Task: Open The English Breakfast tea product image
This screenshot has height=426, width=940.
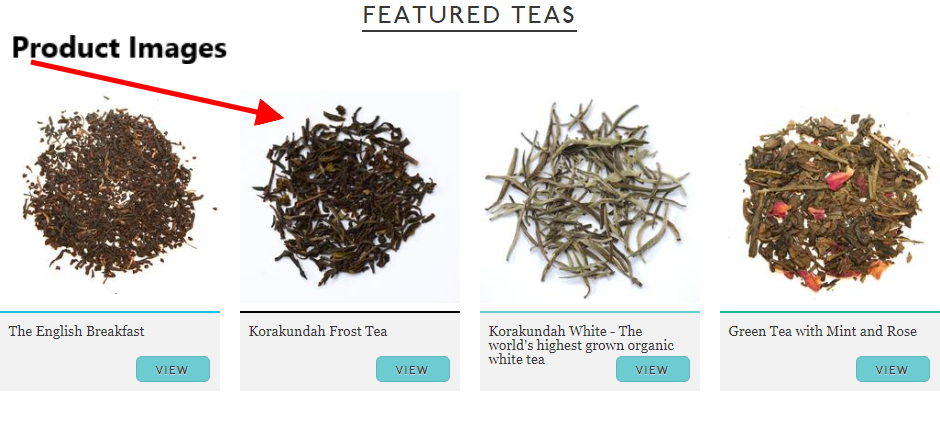Action: (110, 197)
